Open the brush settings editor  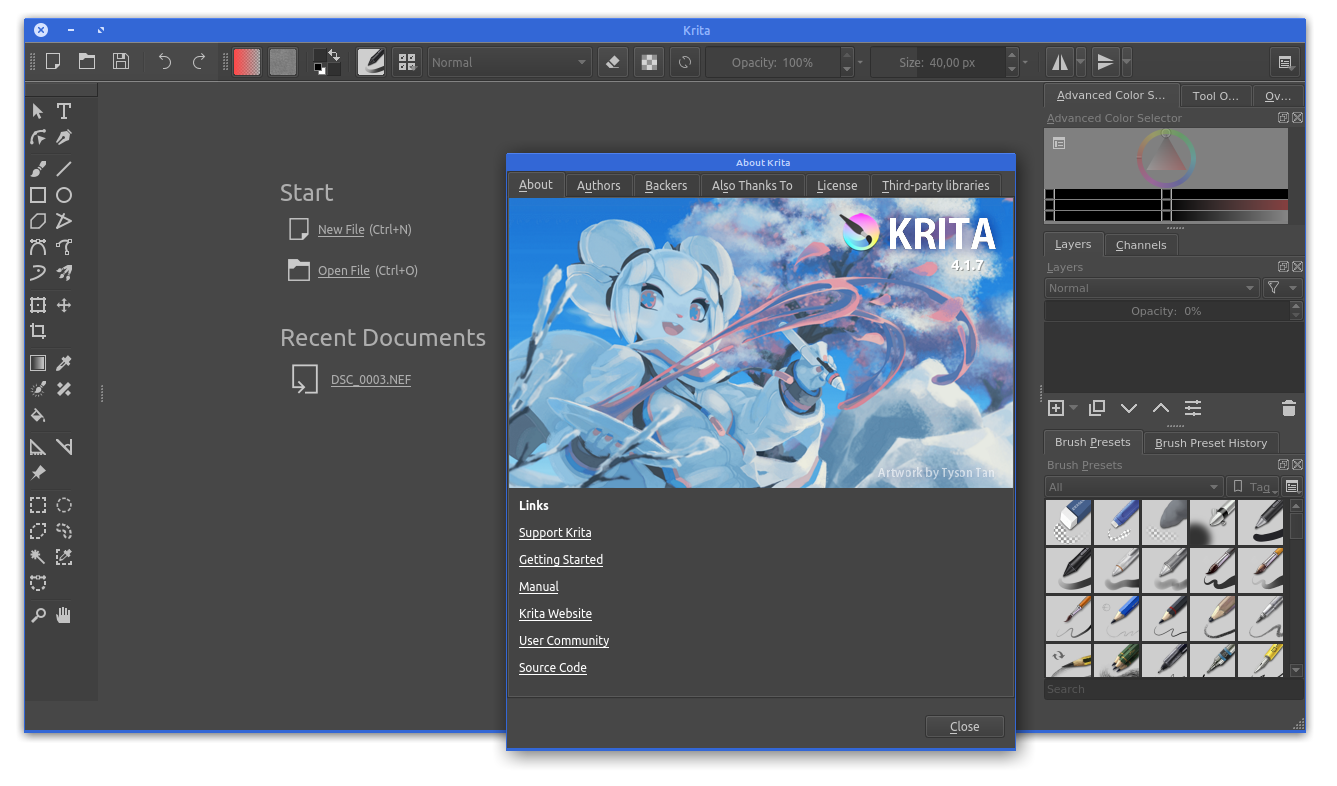371,62
